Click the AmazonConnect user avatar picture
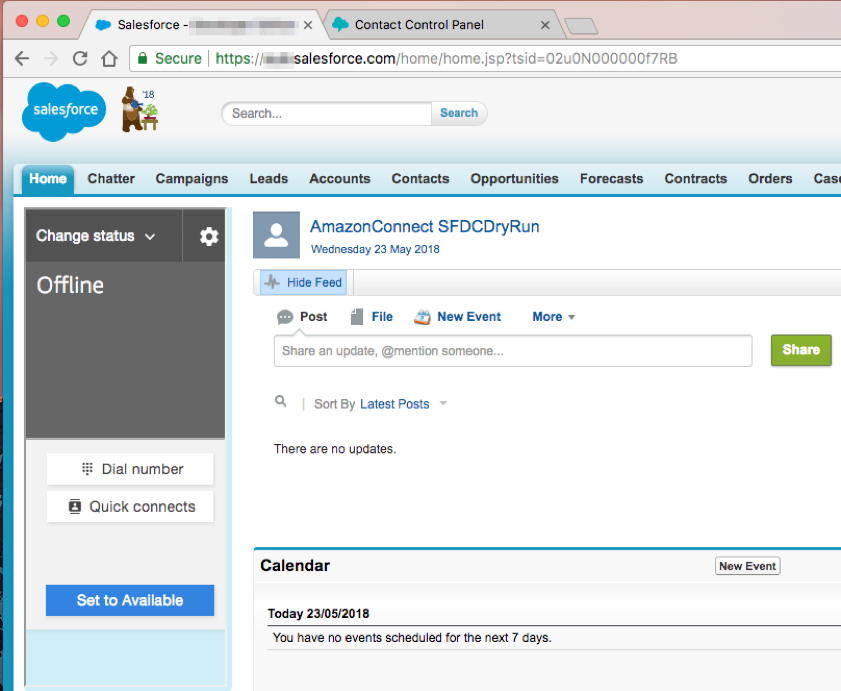Screen dimensions: 841x691 (x=276, y=235)
